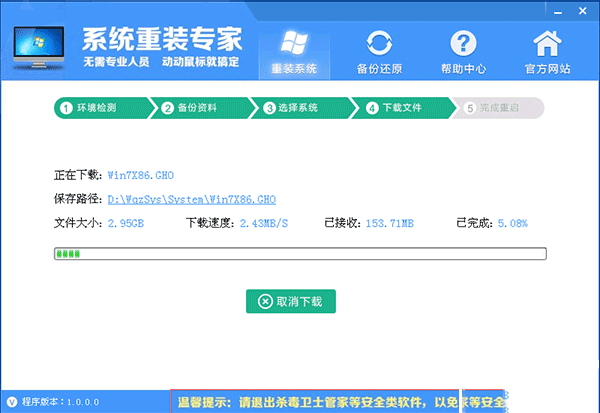The height and width of the screenshot is (413, 600).
Task: Open save path D:\WqzSys\System\Win7X86.GHO link
Action: click(x=192, y=199)
